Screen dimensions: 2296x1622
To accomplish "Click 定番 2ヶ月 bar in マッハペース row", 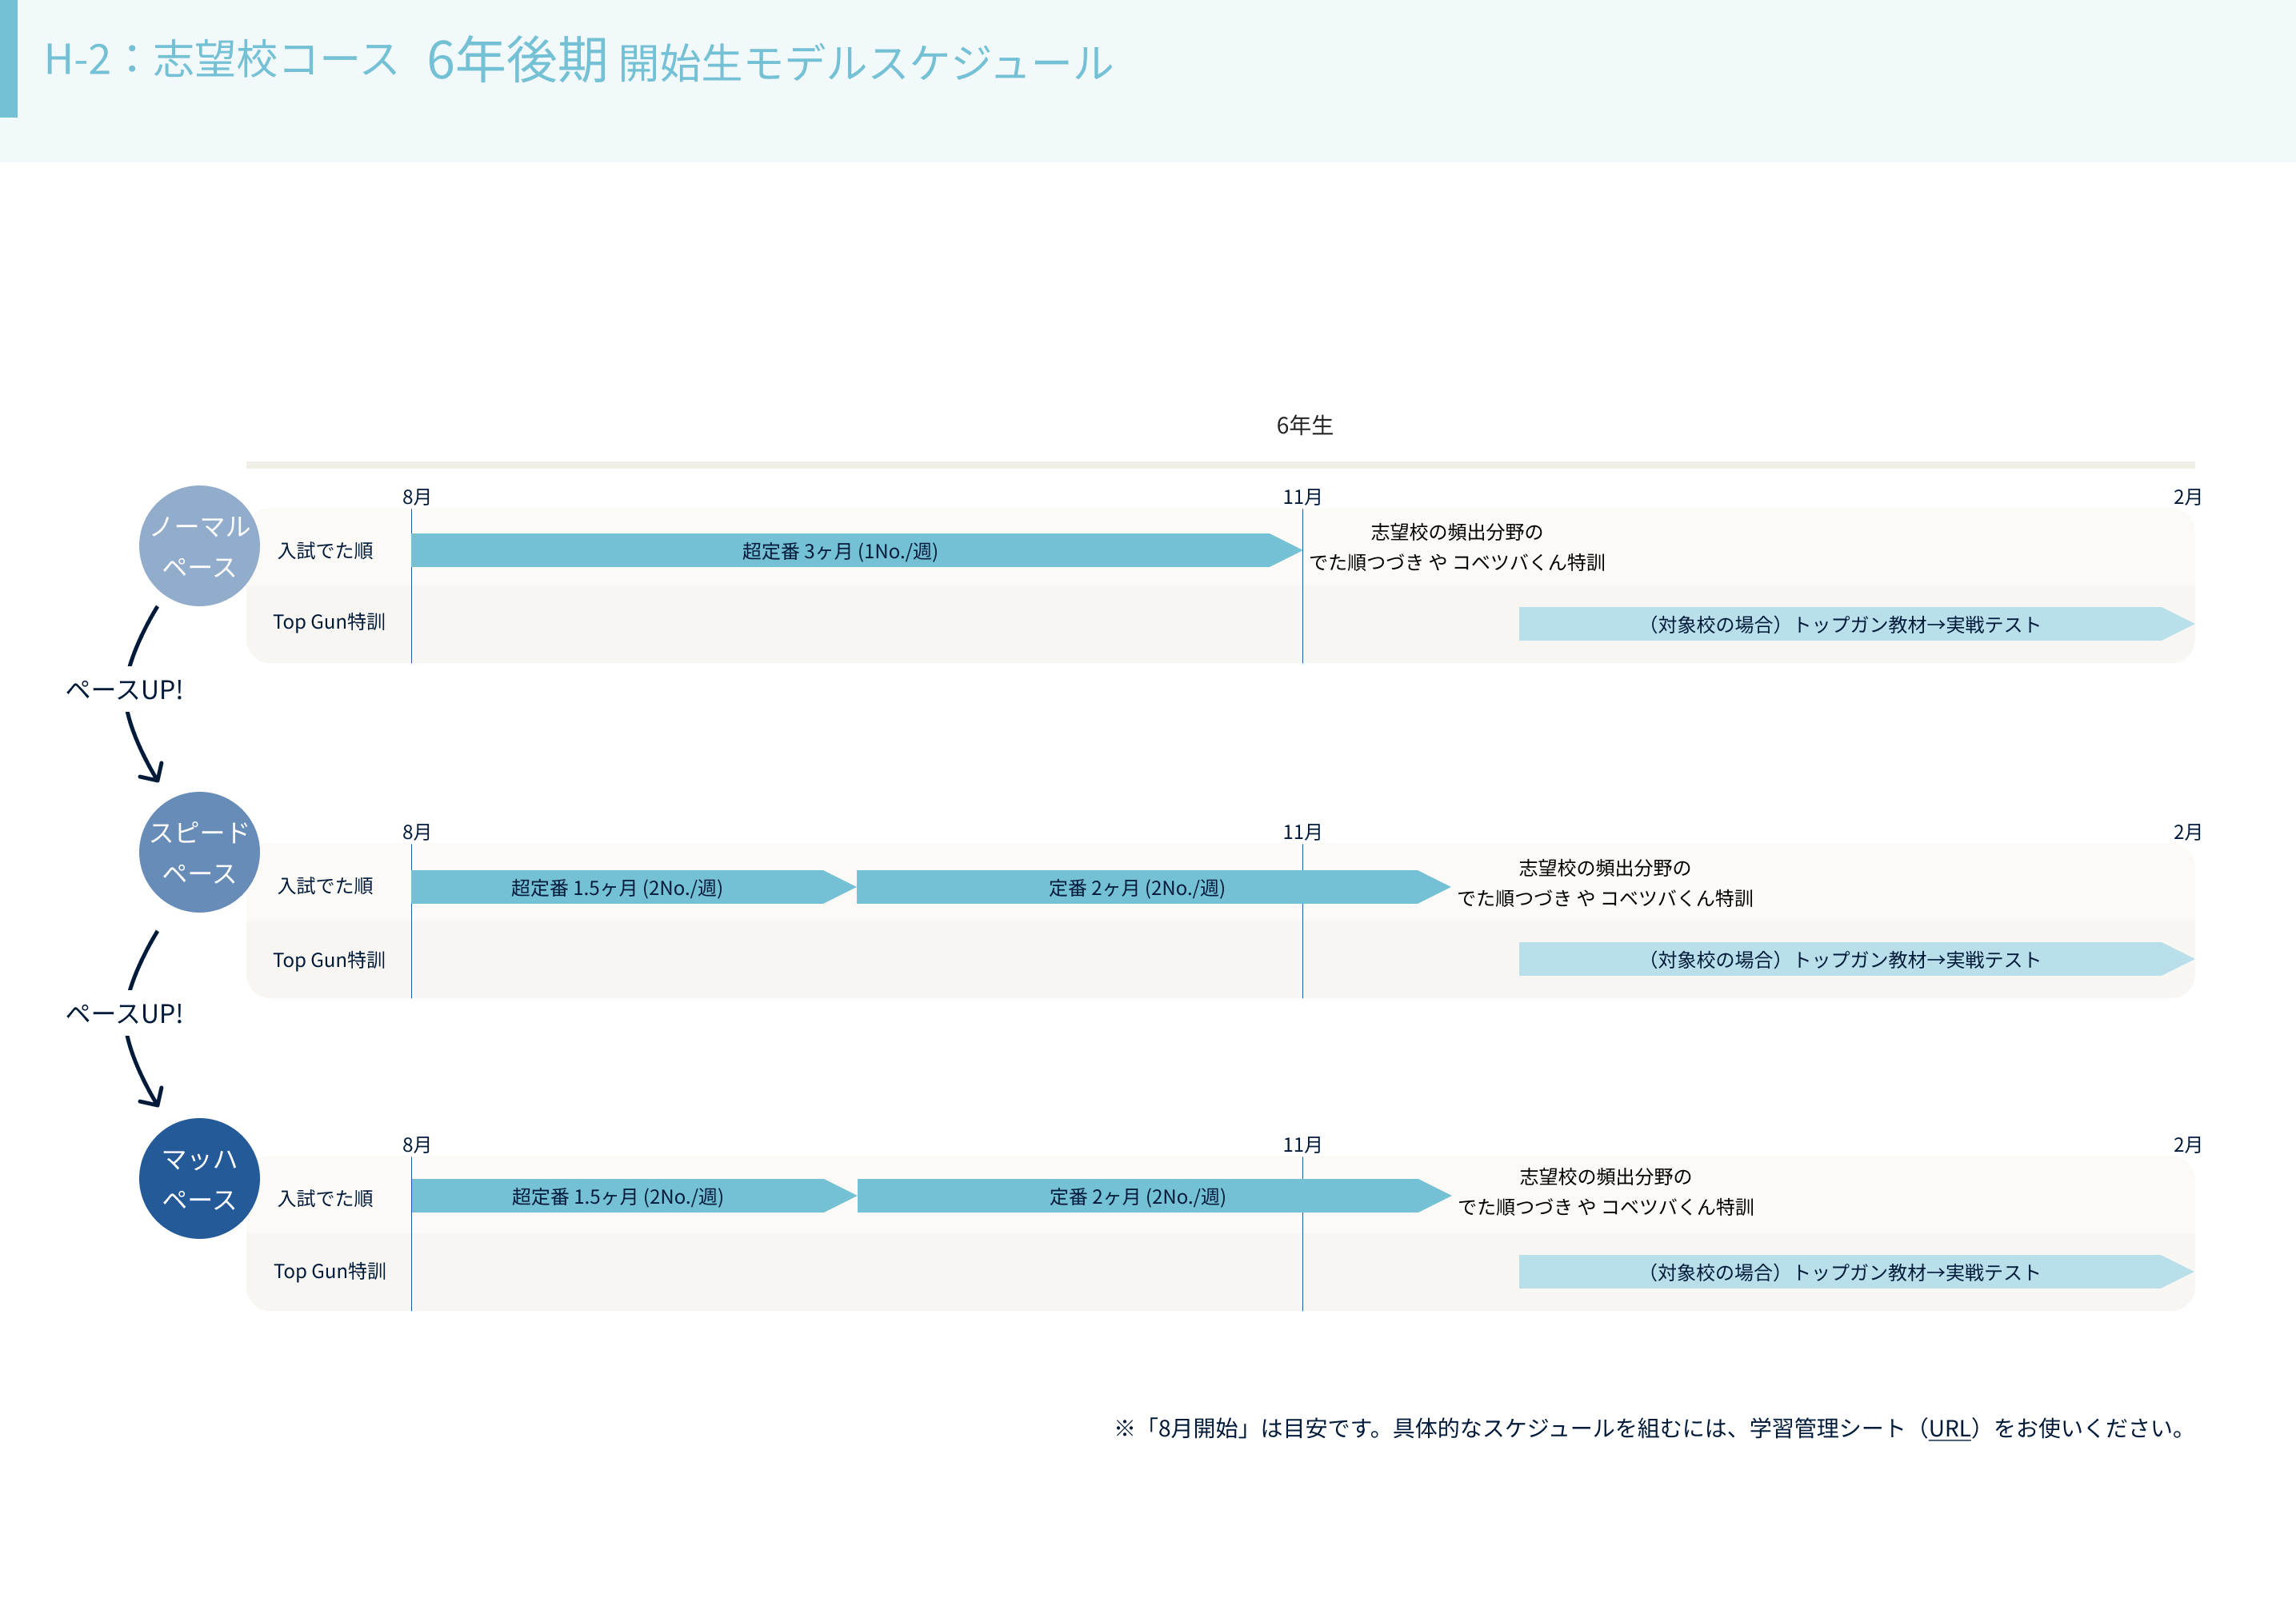I will click(x=1137, y=1196).
